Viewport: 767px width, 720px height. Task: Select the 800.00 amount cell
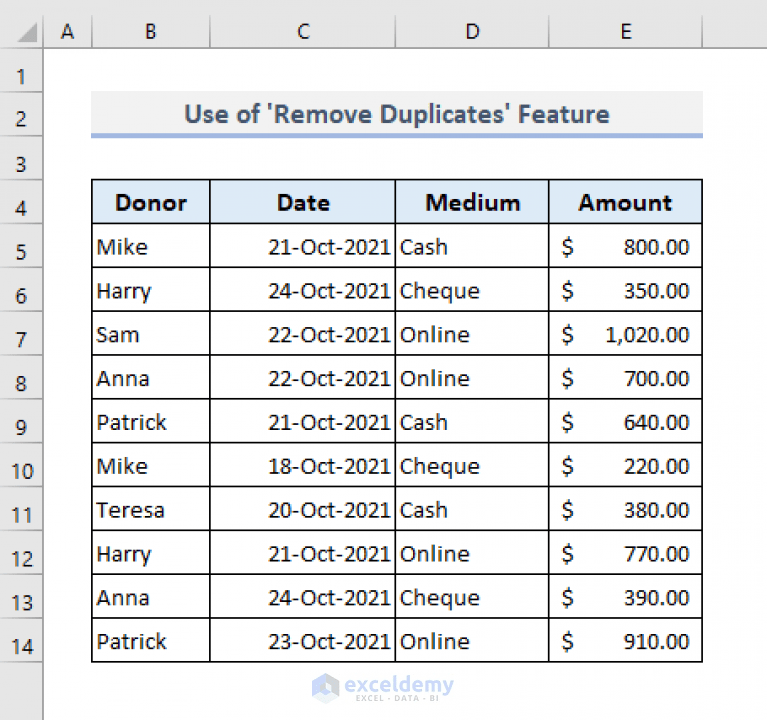(626, 246)
